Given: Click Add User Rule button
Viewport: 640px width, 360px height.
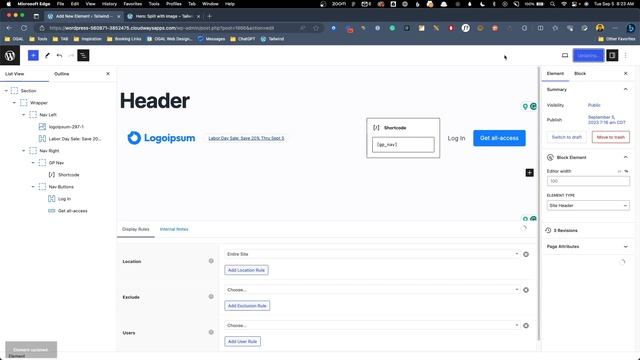Looking at the screenshot, I should click(242, 341).
